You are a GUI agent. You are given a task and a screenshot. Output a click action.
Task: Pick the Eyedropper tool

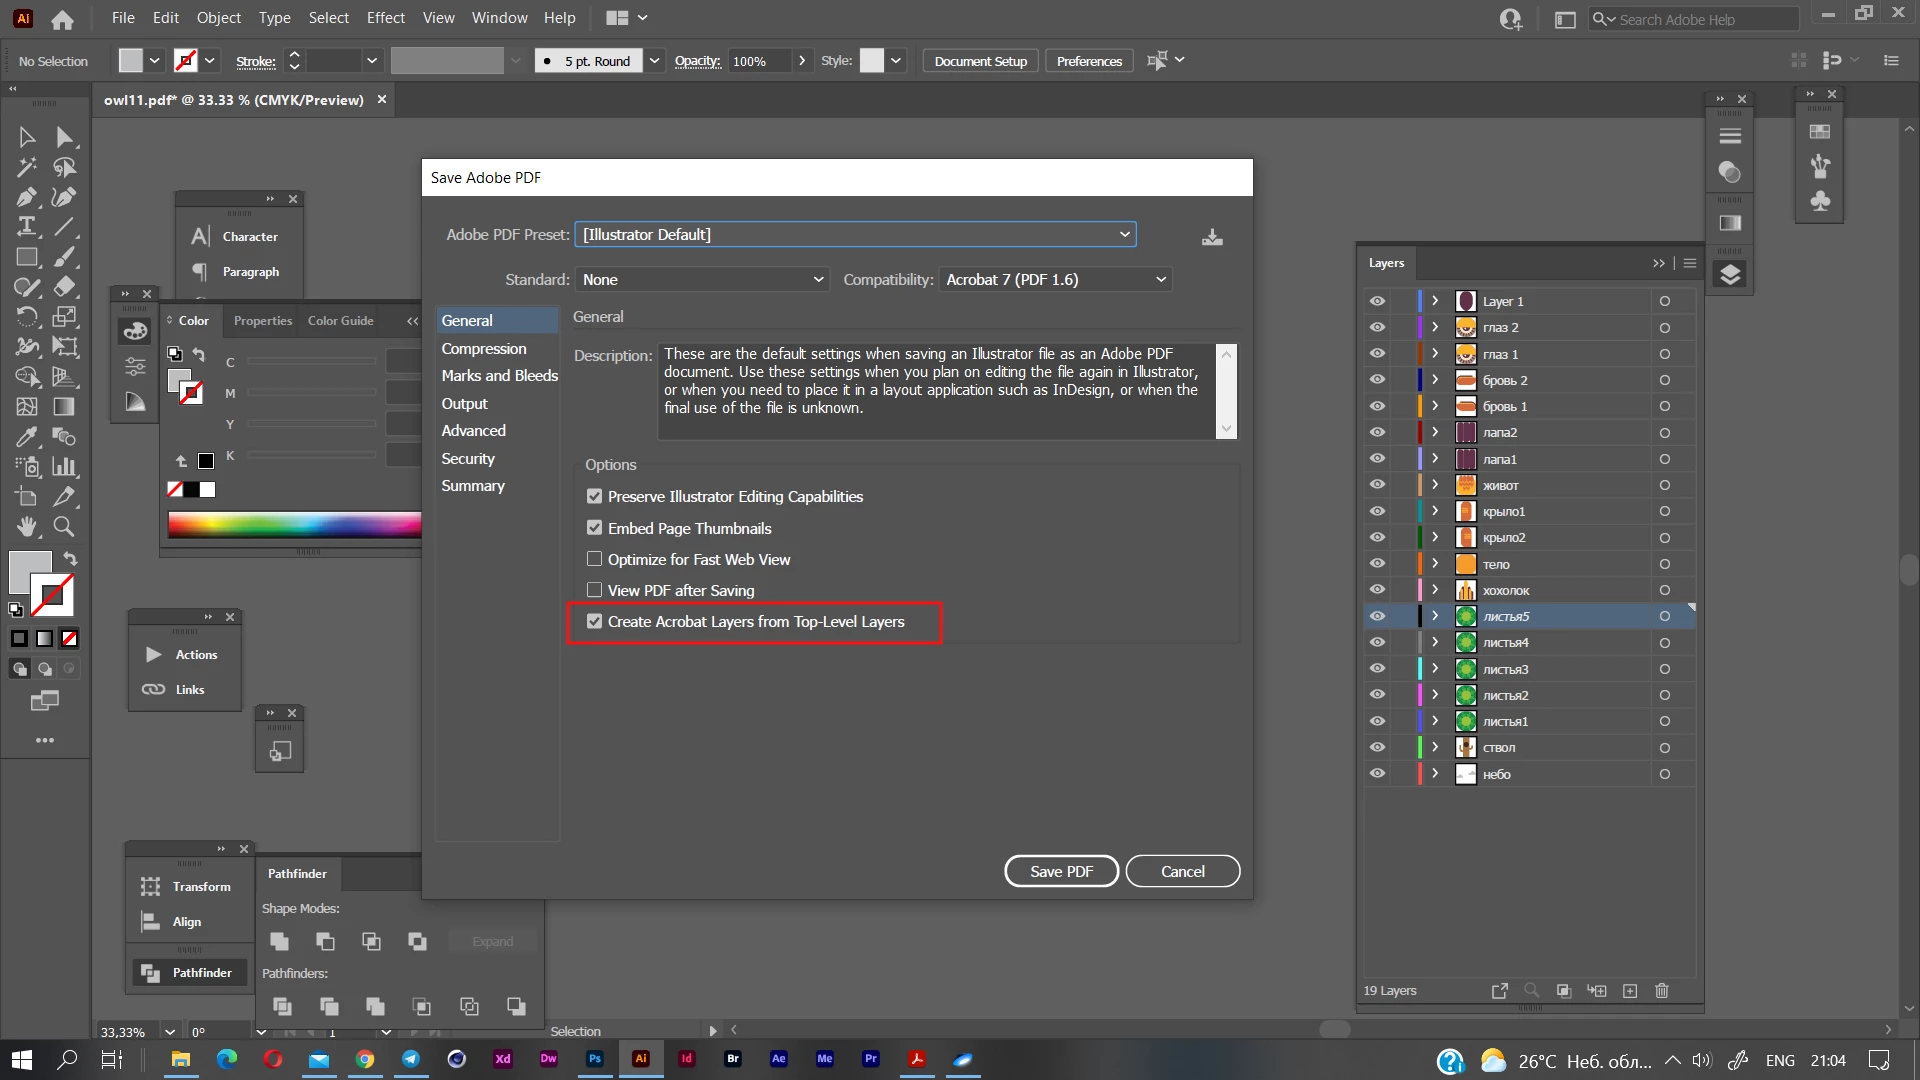click(27, 437)
